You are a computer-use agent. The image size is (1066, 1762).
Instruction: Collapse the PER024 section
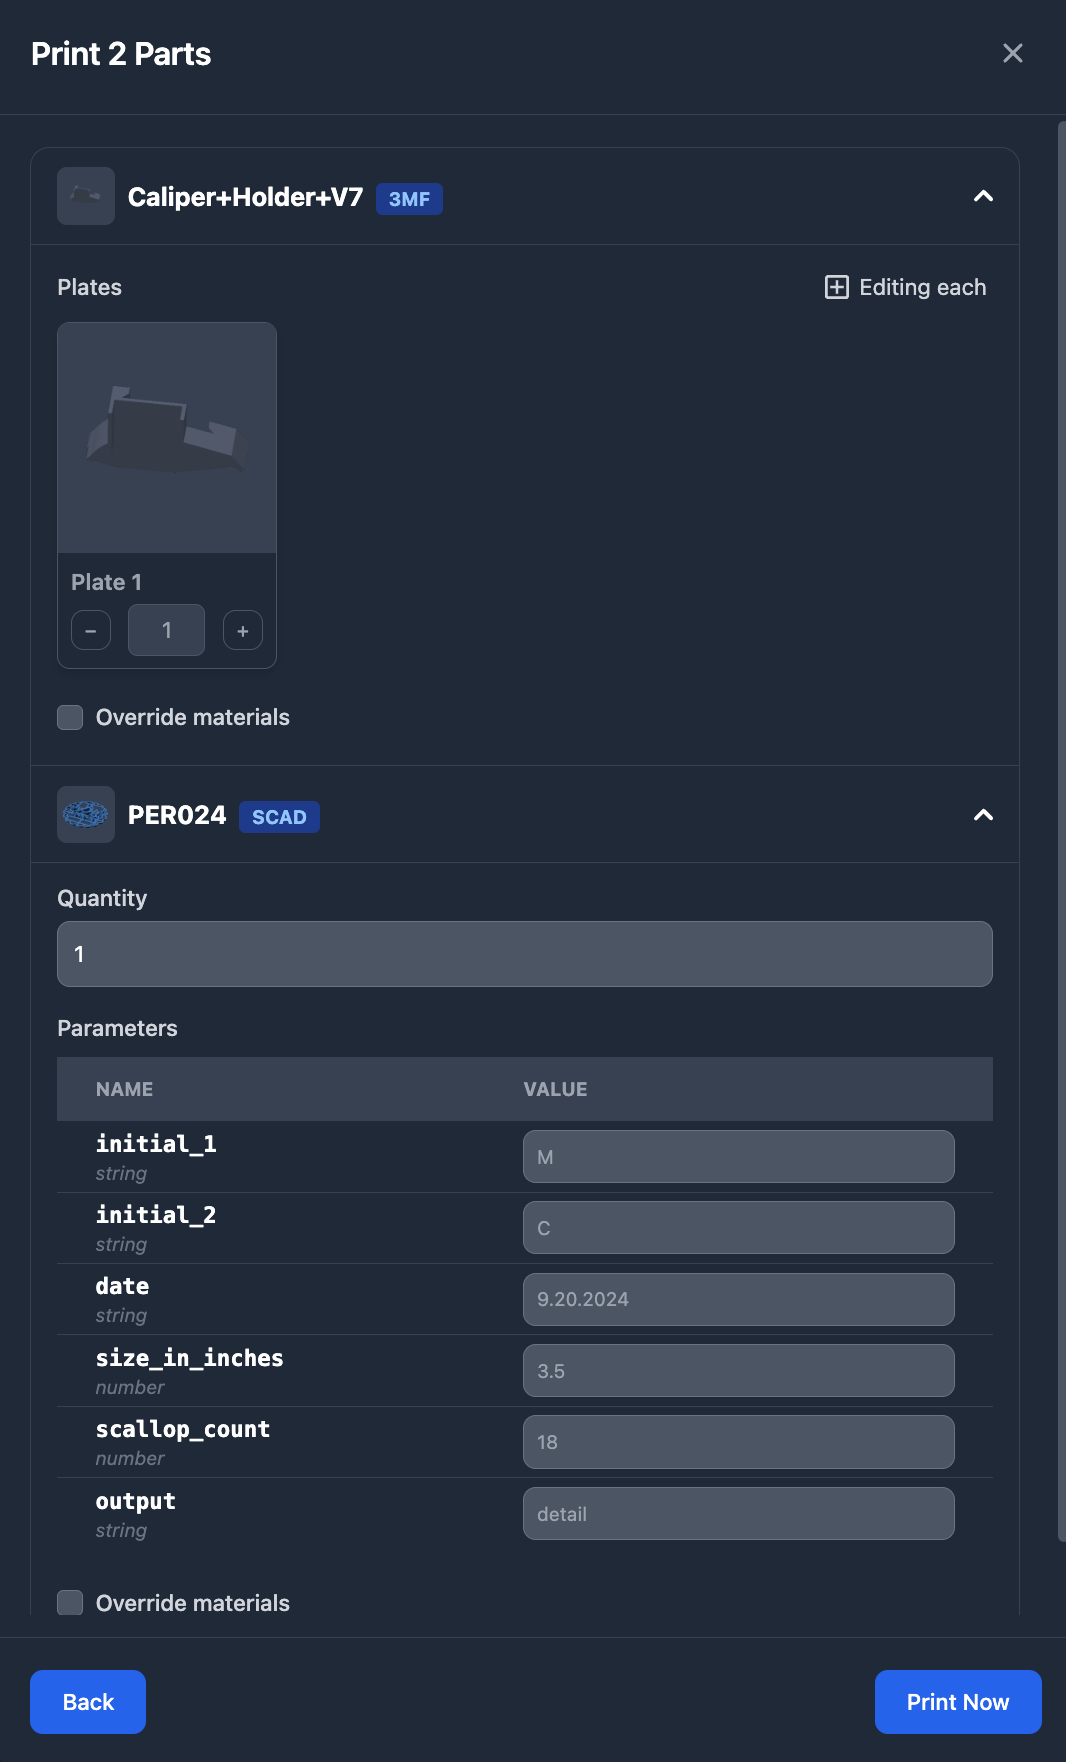(x=983, y=815)
